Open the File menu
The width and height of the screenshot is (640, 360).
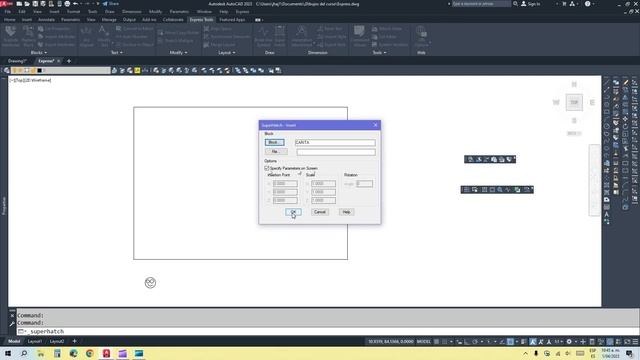pos(8,12)
